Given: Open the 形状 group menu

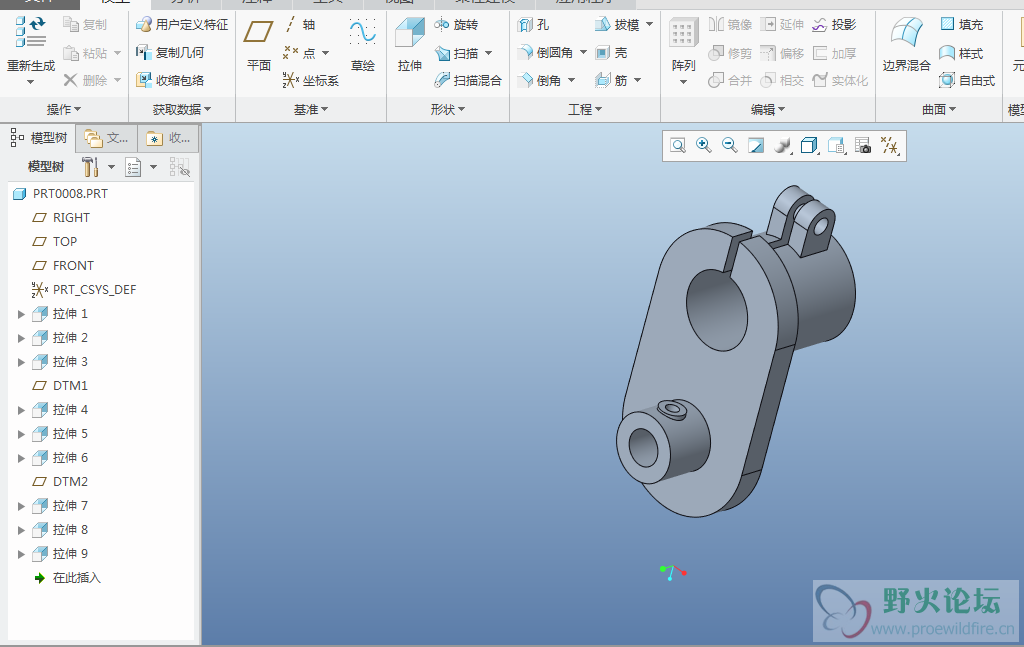Looking at the screenshot, I should [x=447, y=110].
